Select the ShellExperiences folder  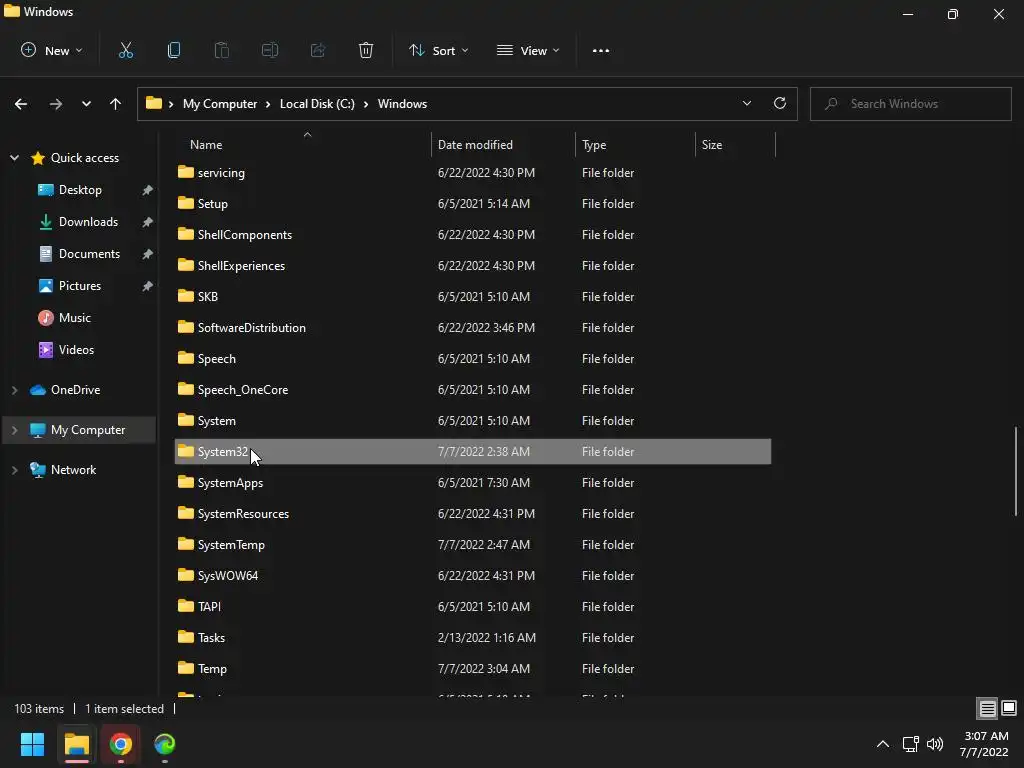tap(473, 266)
